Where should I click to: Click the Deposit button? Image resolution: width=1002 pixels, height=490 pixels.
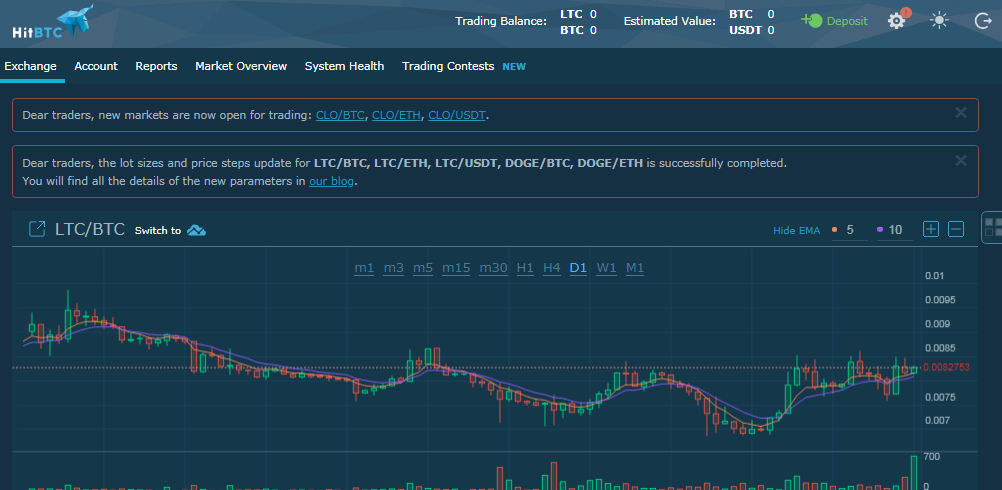click(x=835, y=20)
